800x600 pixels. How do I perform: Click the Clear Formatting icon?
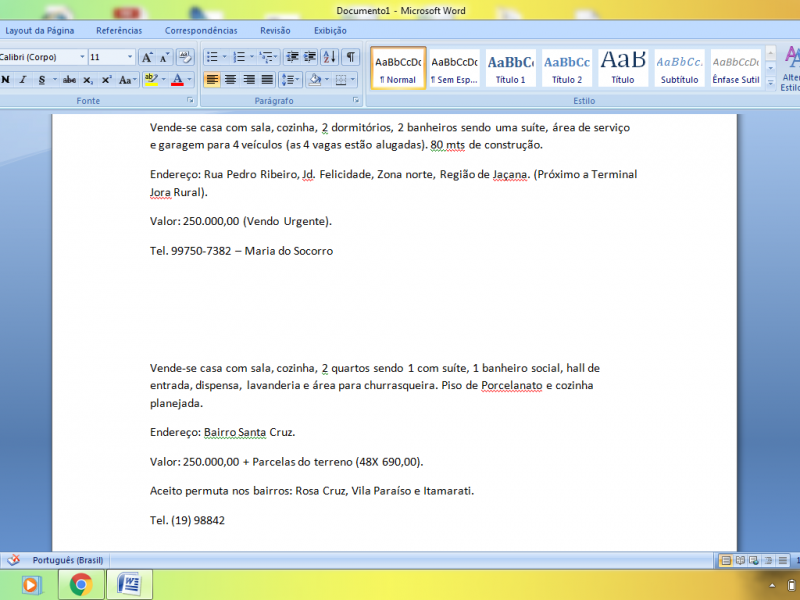coord(185,57)
